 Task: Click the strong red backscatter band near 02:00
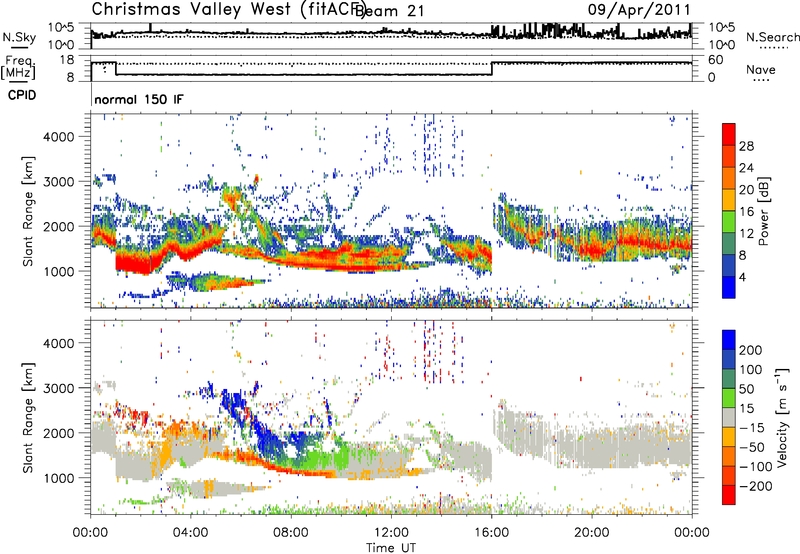click(x=134, y=263)
